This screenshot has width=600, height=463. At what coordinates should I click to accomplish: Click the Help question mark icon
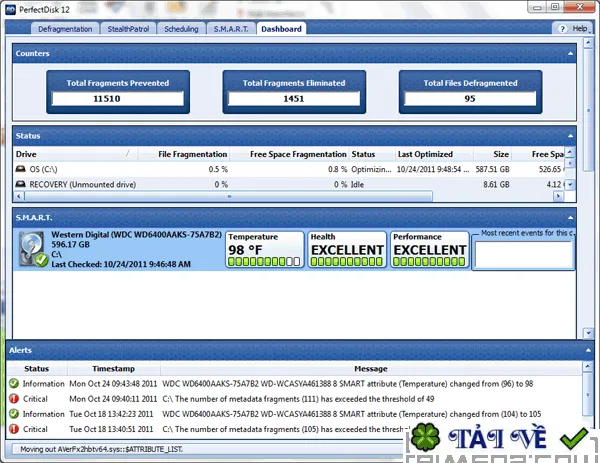pyautogui.click(x=562, y=29)
